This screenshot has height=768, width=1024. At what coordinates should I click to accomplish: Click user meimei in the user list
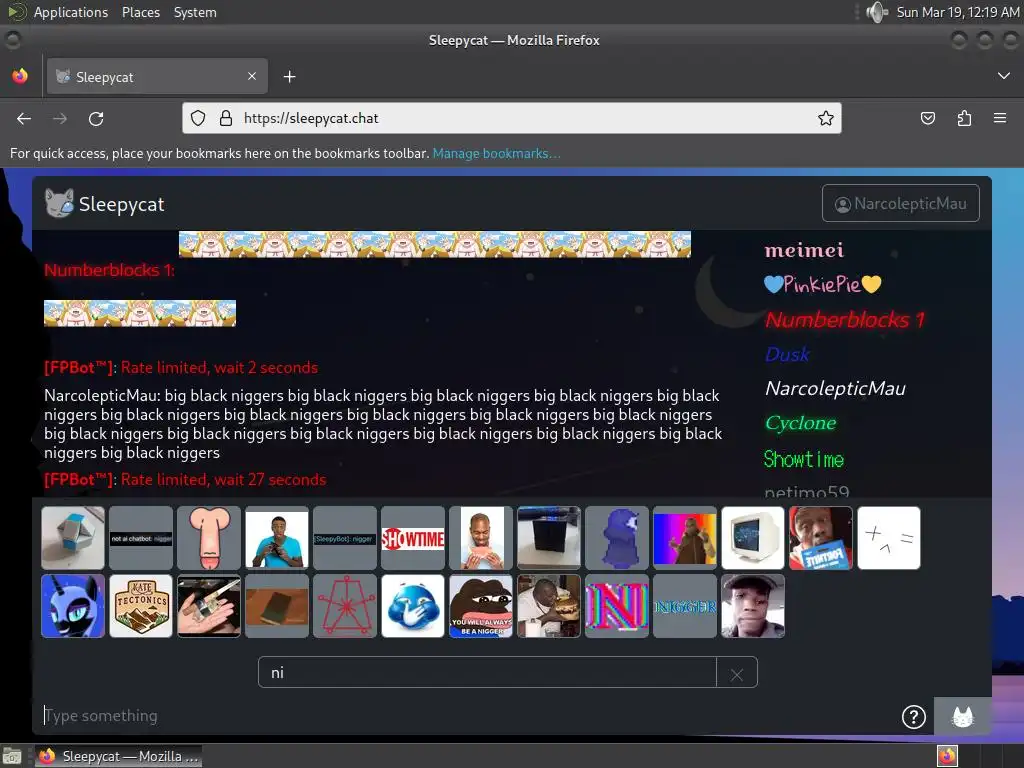click(x=804, y=250)
